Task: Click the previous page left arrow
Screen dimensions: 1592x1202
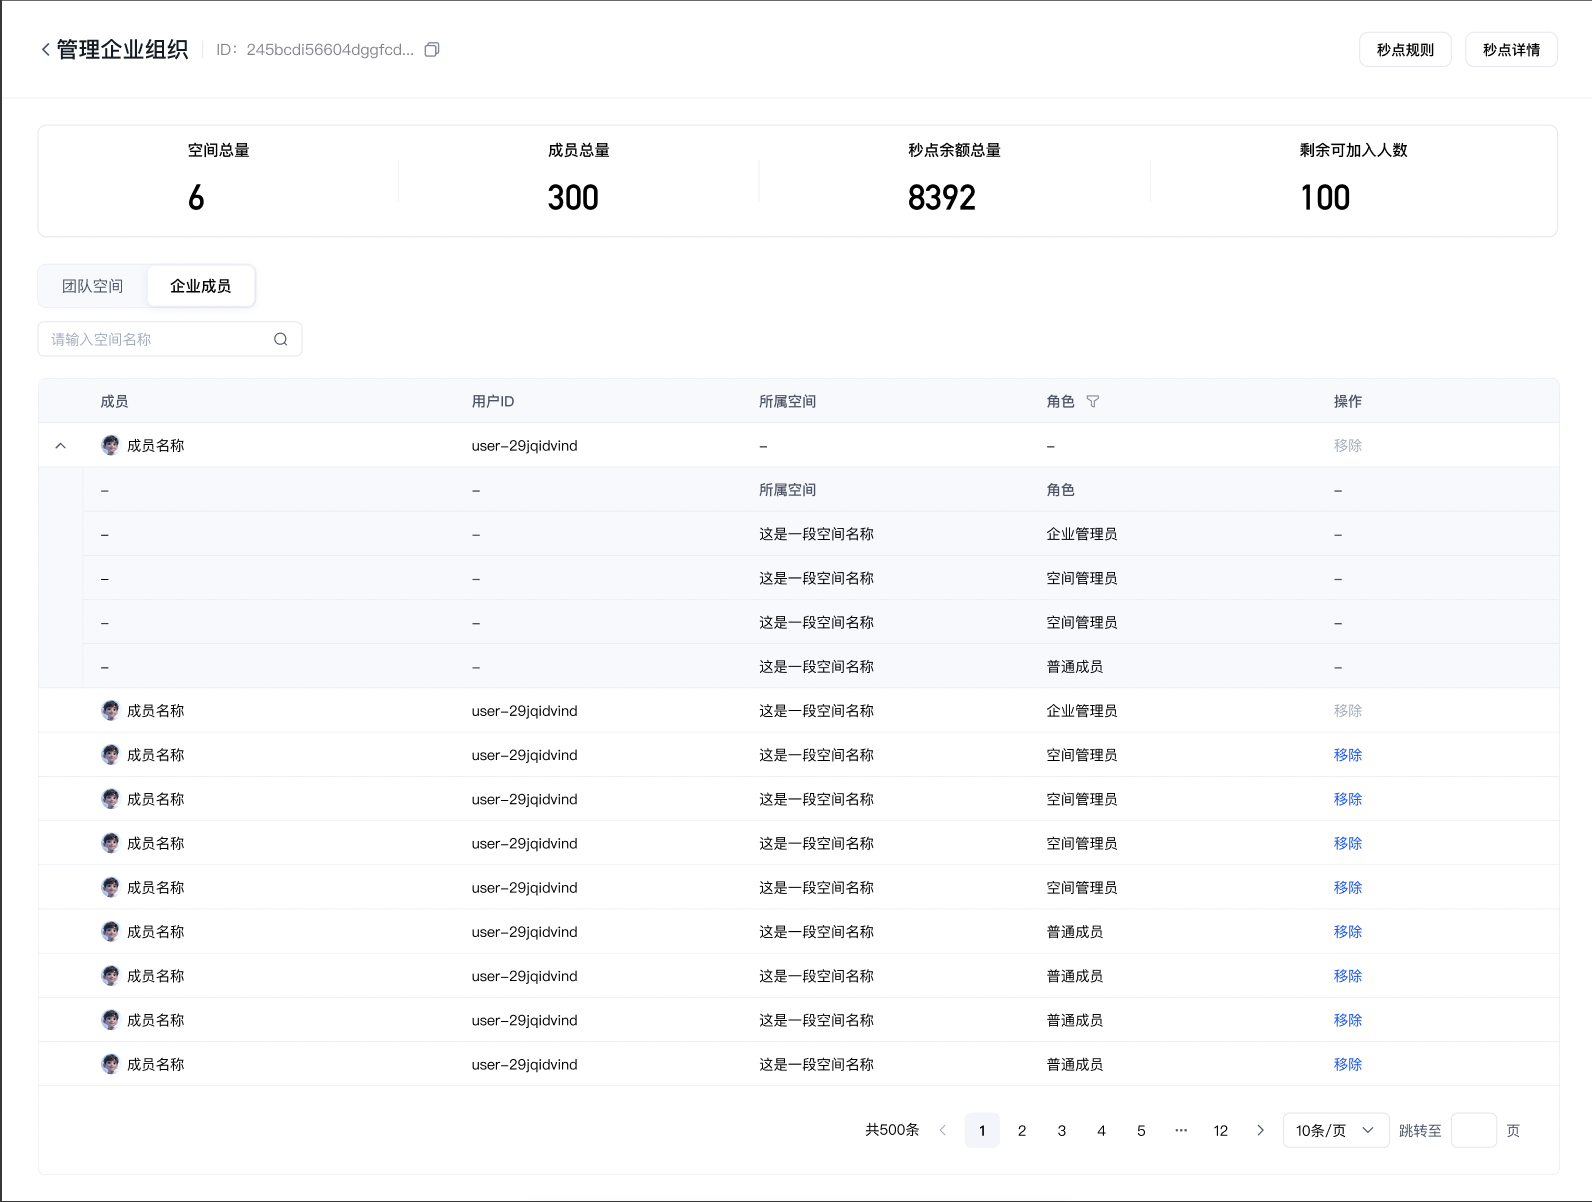Action: click(943, 1130)
